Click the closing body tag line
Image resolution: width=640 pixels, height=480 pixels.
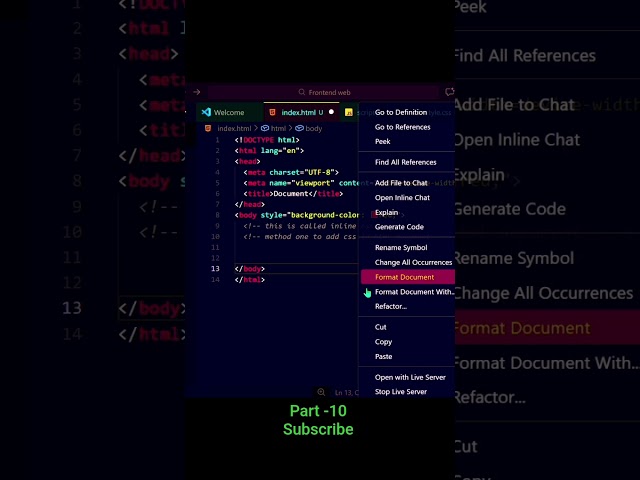pos(250,269)
